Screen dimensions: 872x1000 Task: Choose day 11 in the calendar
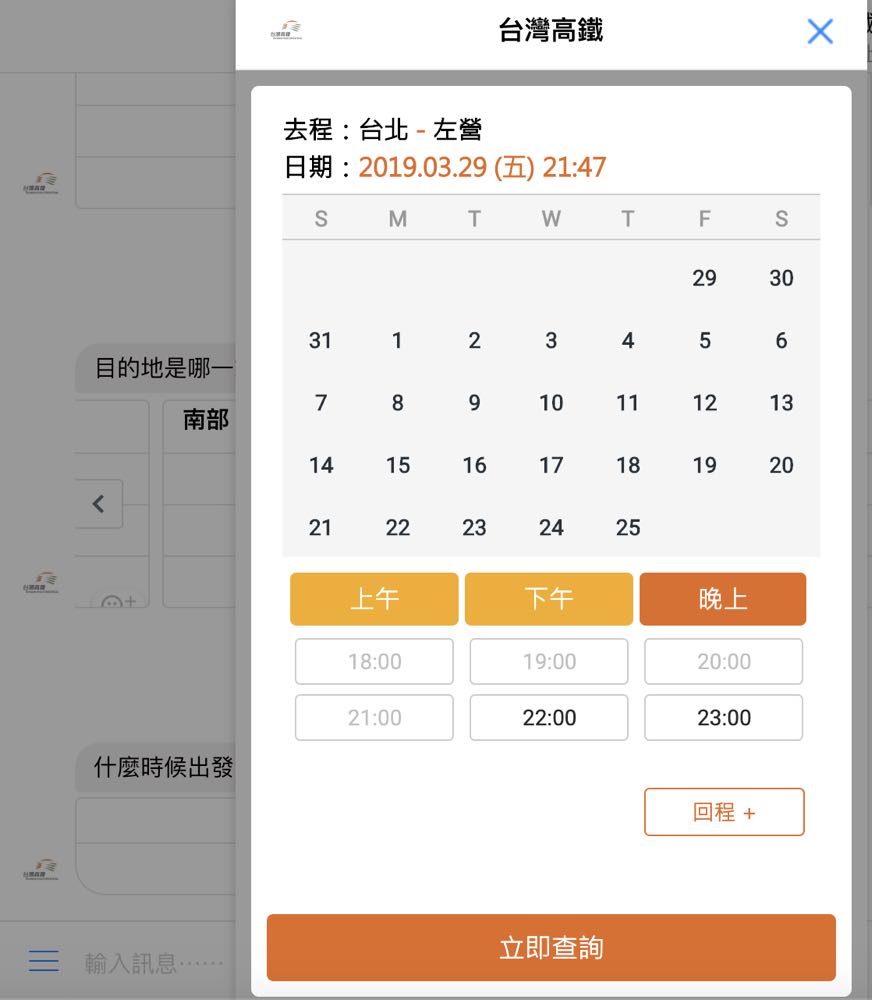click(x=628, y=403)
